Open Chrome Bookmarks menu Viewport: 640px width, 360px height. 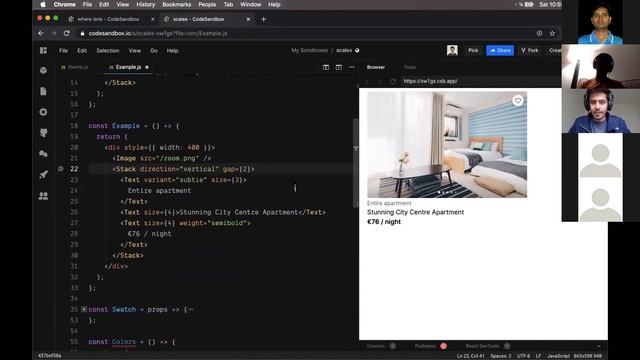(177, 4)
